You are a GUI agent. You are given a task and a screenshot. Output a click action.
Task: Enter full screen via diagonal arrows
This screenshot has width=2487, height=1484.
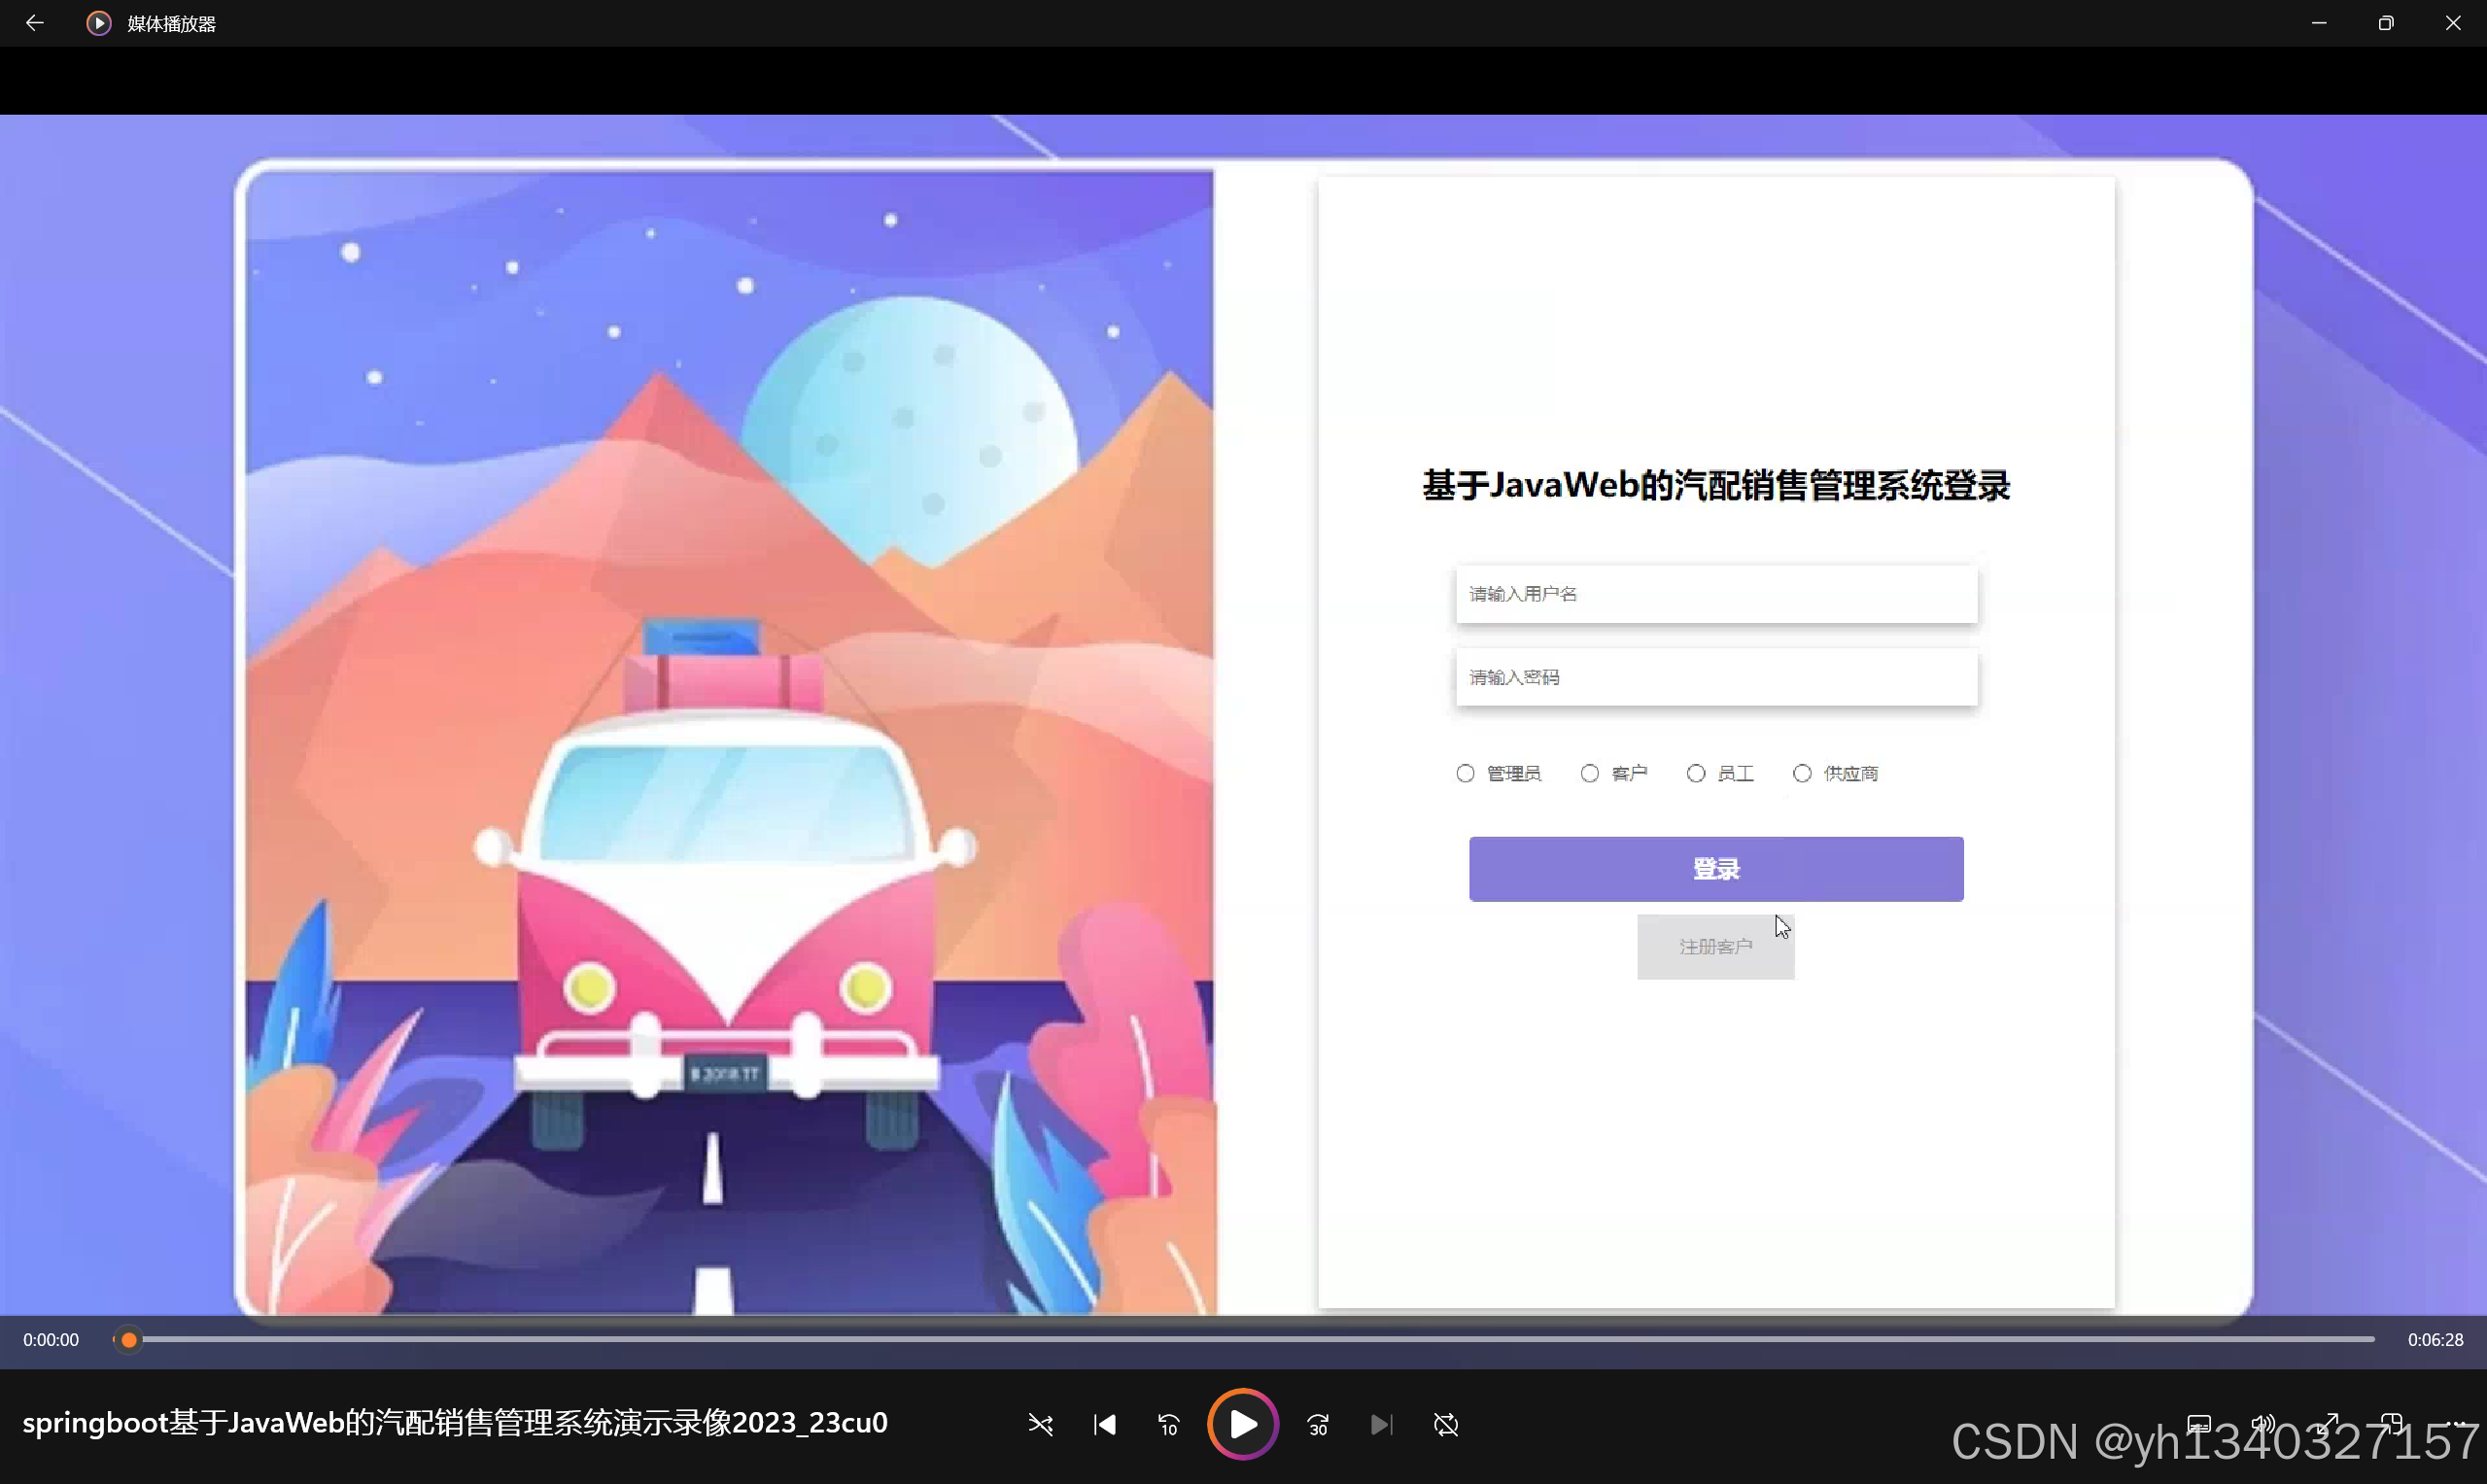2328,1424
